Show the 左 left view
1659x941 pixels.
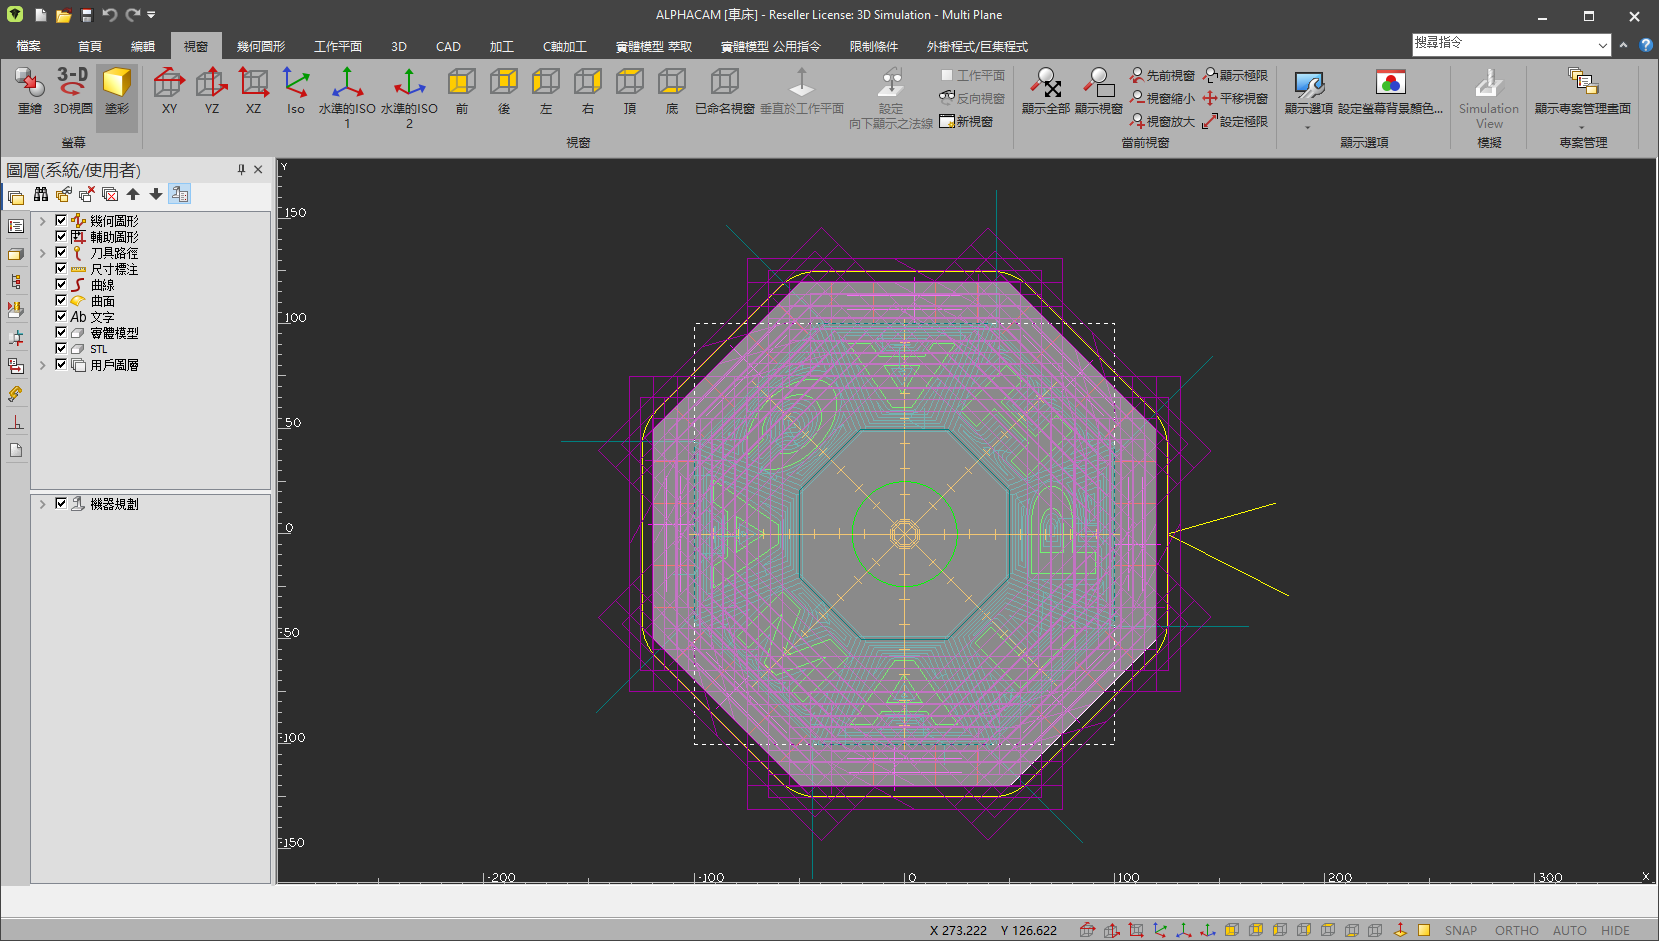546,91
